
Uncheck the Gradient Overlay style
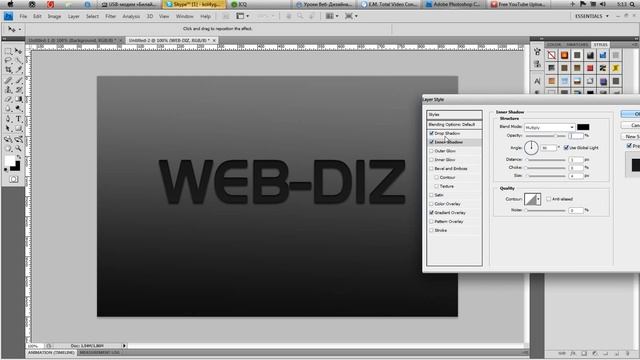(x=431, y=213)
